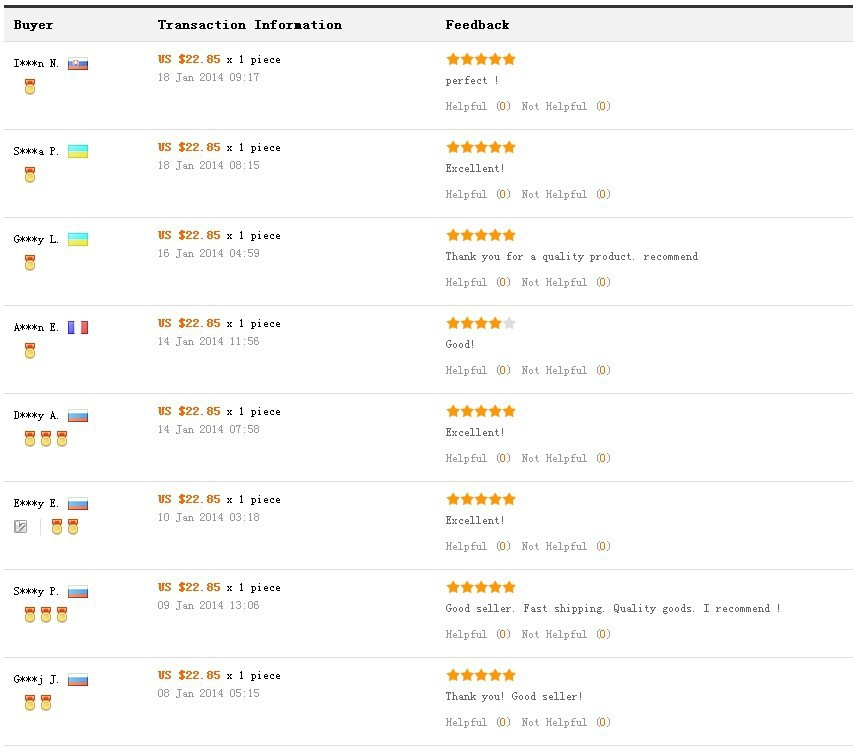The width and height of the screenshot is (853, 747).
Task: Mark the 'perfect !' review as Helpful
Action: [466, 107]
